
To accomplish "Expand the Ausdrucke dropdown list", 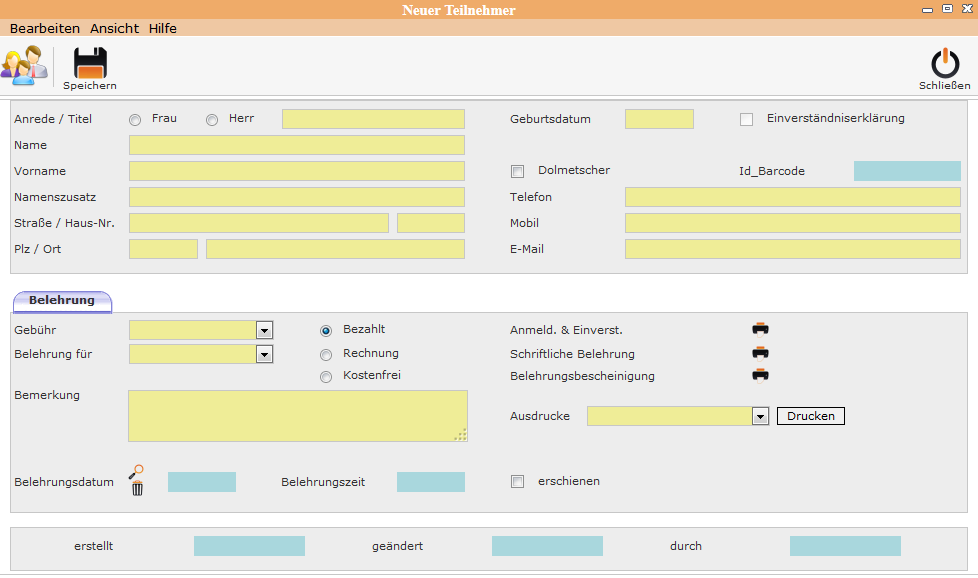I will point(760,416).
